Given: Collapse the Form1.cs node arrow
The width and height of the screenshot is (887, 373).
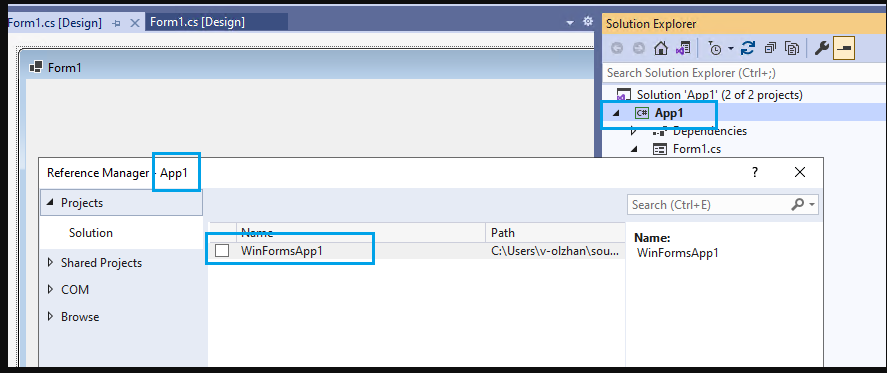Looking at the screenshot, I should coord(634,149).
